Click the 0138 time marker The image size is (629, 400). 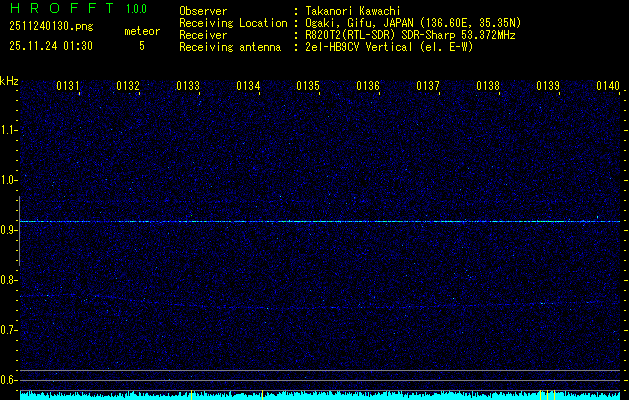(x=488, y=87)
